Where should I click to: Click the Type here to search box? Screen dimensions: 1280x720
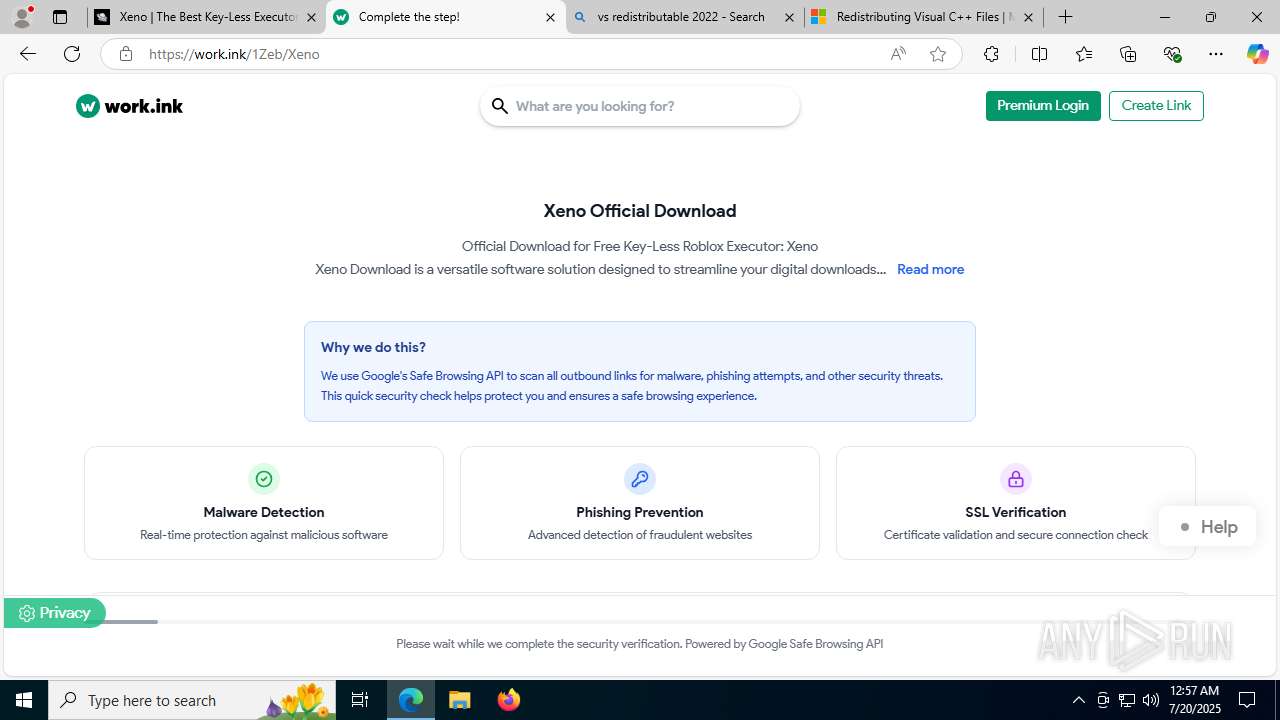[x=192, y=700]
